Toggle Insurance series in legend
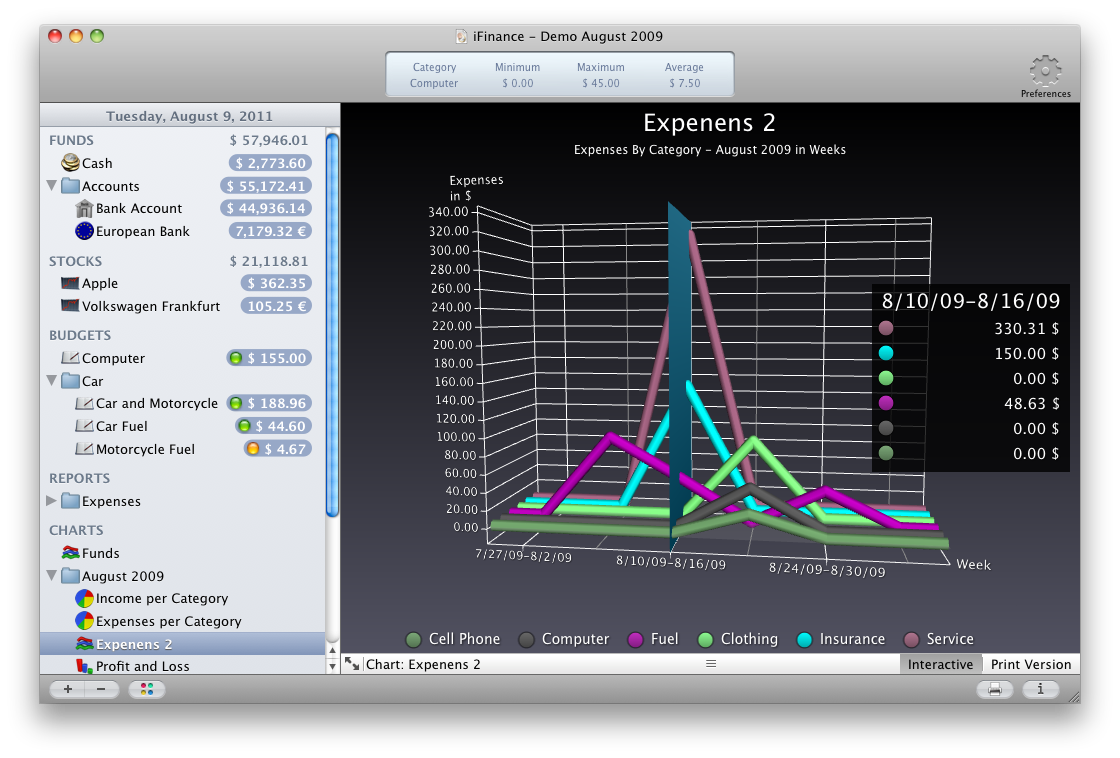The height and width of the screenshot is (758, 1120). (841, 639)
